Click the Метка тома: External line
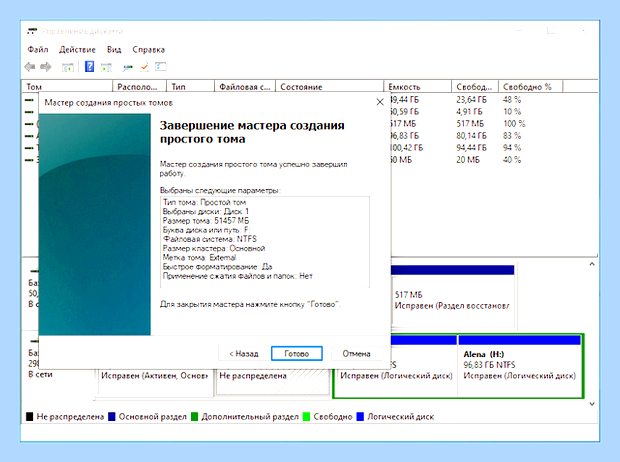The image size is (620, 462). (x=199, y=258)
